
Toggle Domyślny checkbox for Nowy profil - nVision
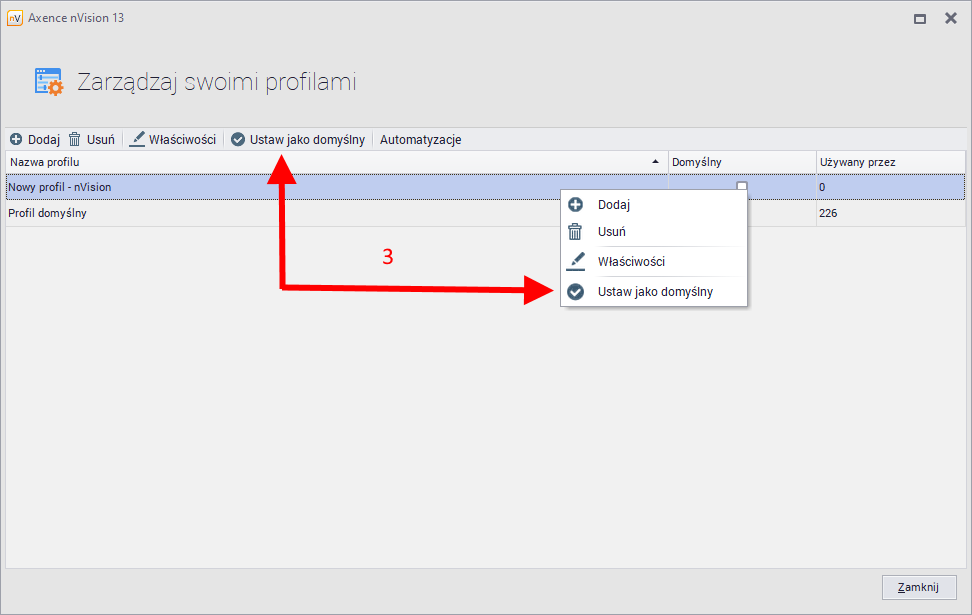pos(742,186)
